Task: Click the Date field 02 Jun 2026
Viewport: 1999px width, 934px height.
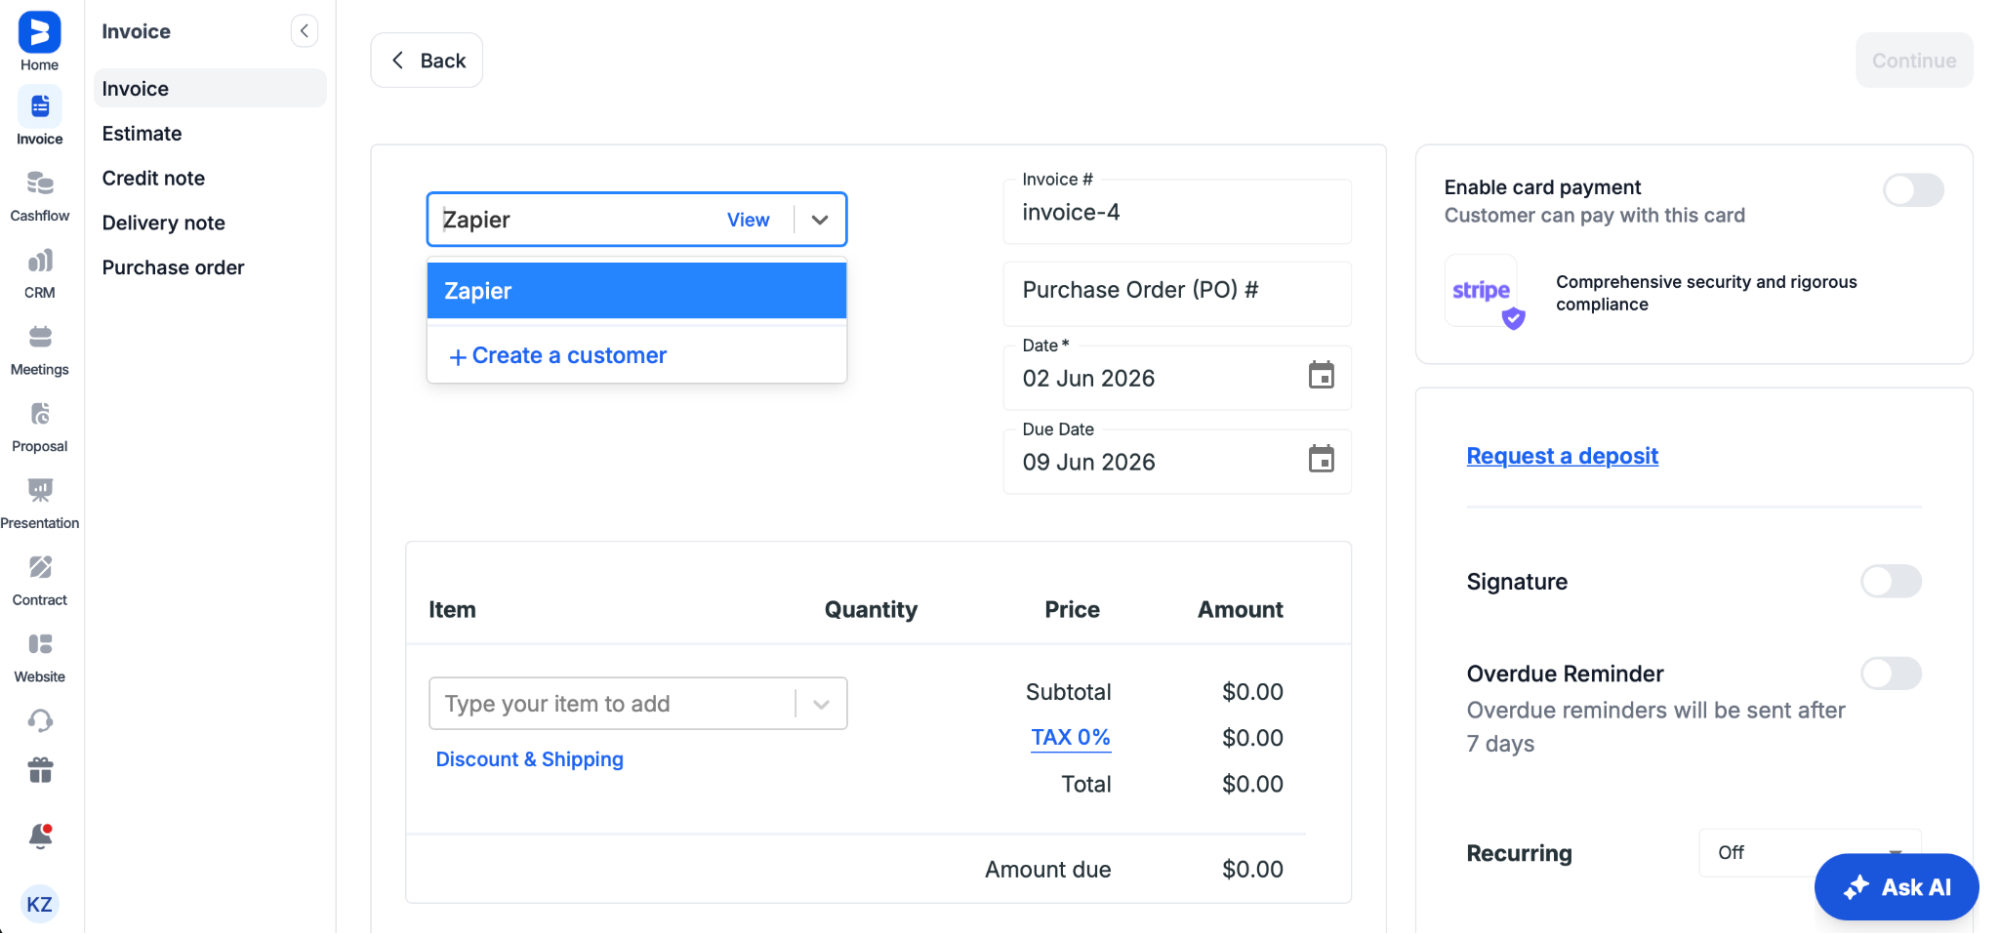Action: click(1177, 378)
